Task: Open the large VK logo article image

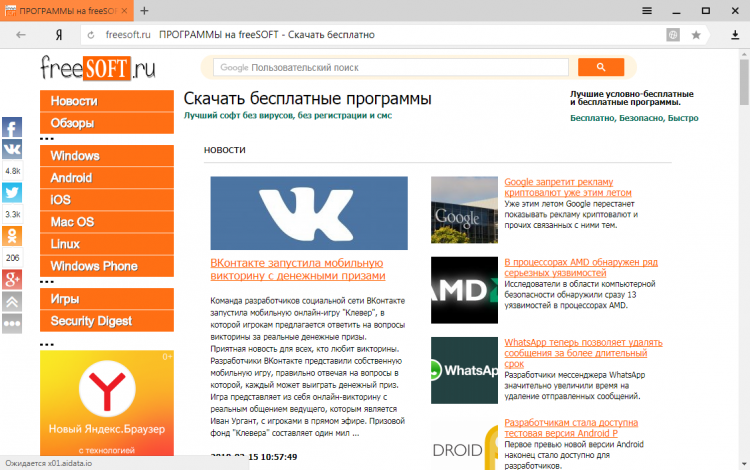Action: coord(309,213)
